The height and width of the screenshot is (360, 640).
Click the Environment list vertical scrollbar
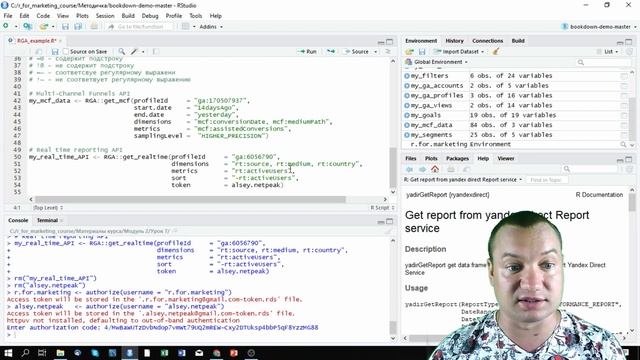(x=632, y=118)
